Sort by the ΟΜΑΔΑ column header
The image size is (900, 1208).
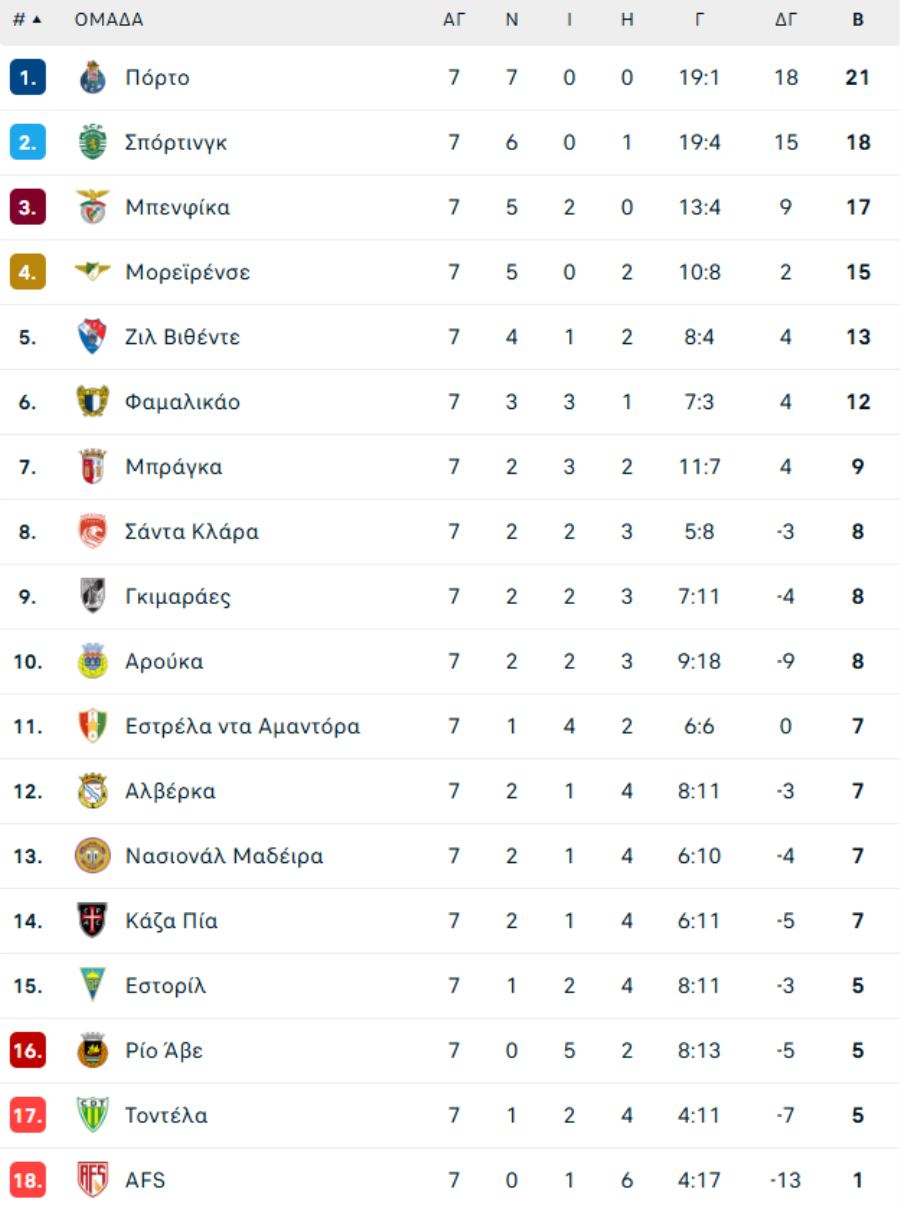point(109,20)
